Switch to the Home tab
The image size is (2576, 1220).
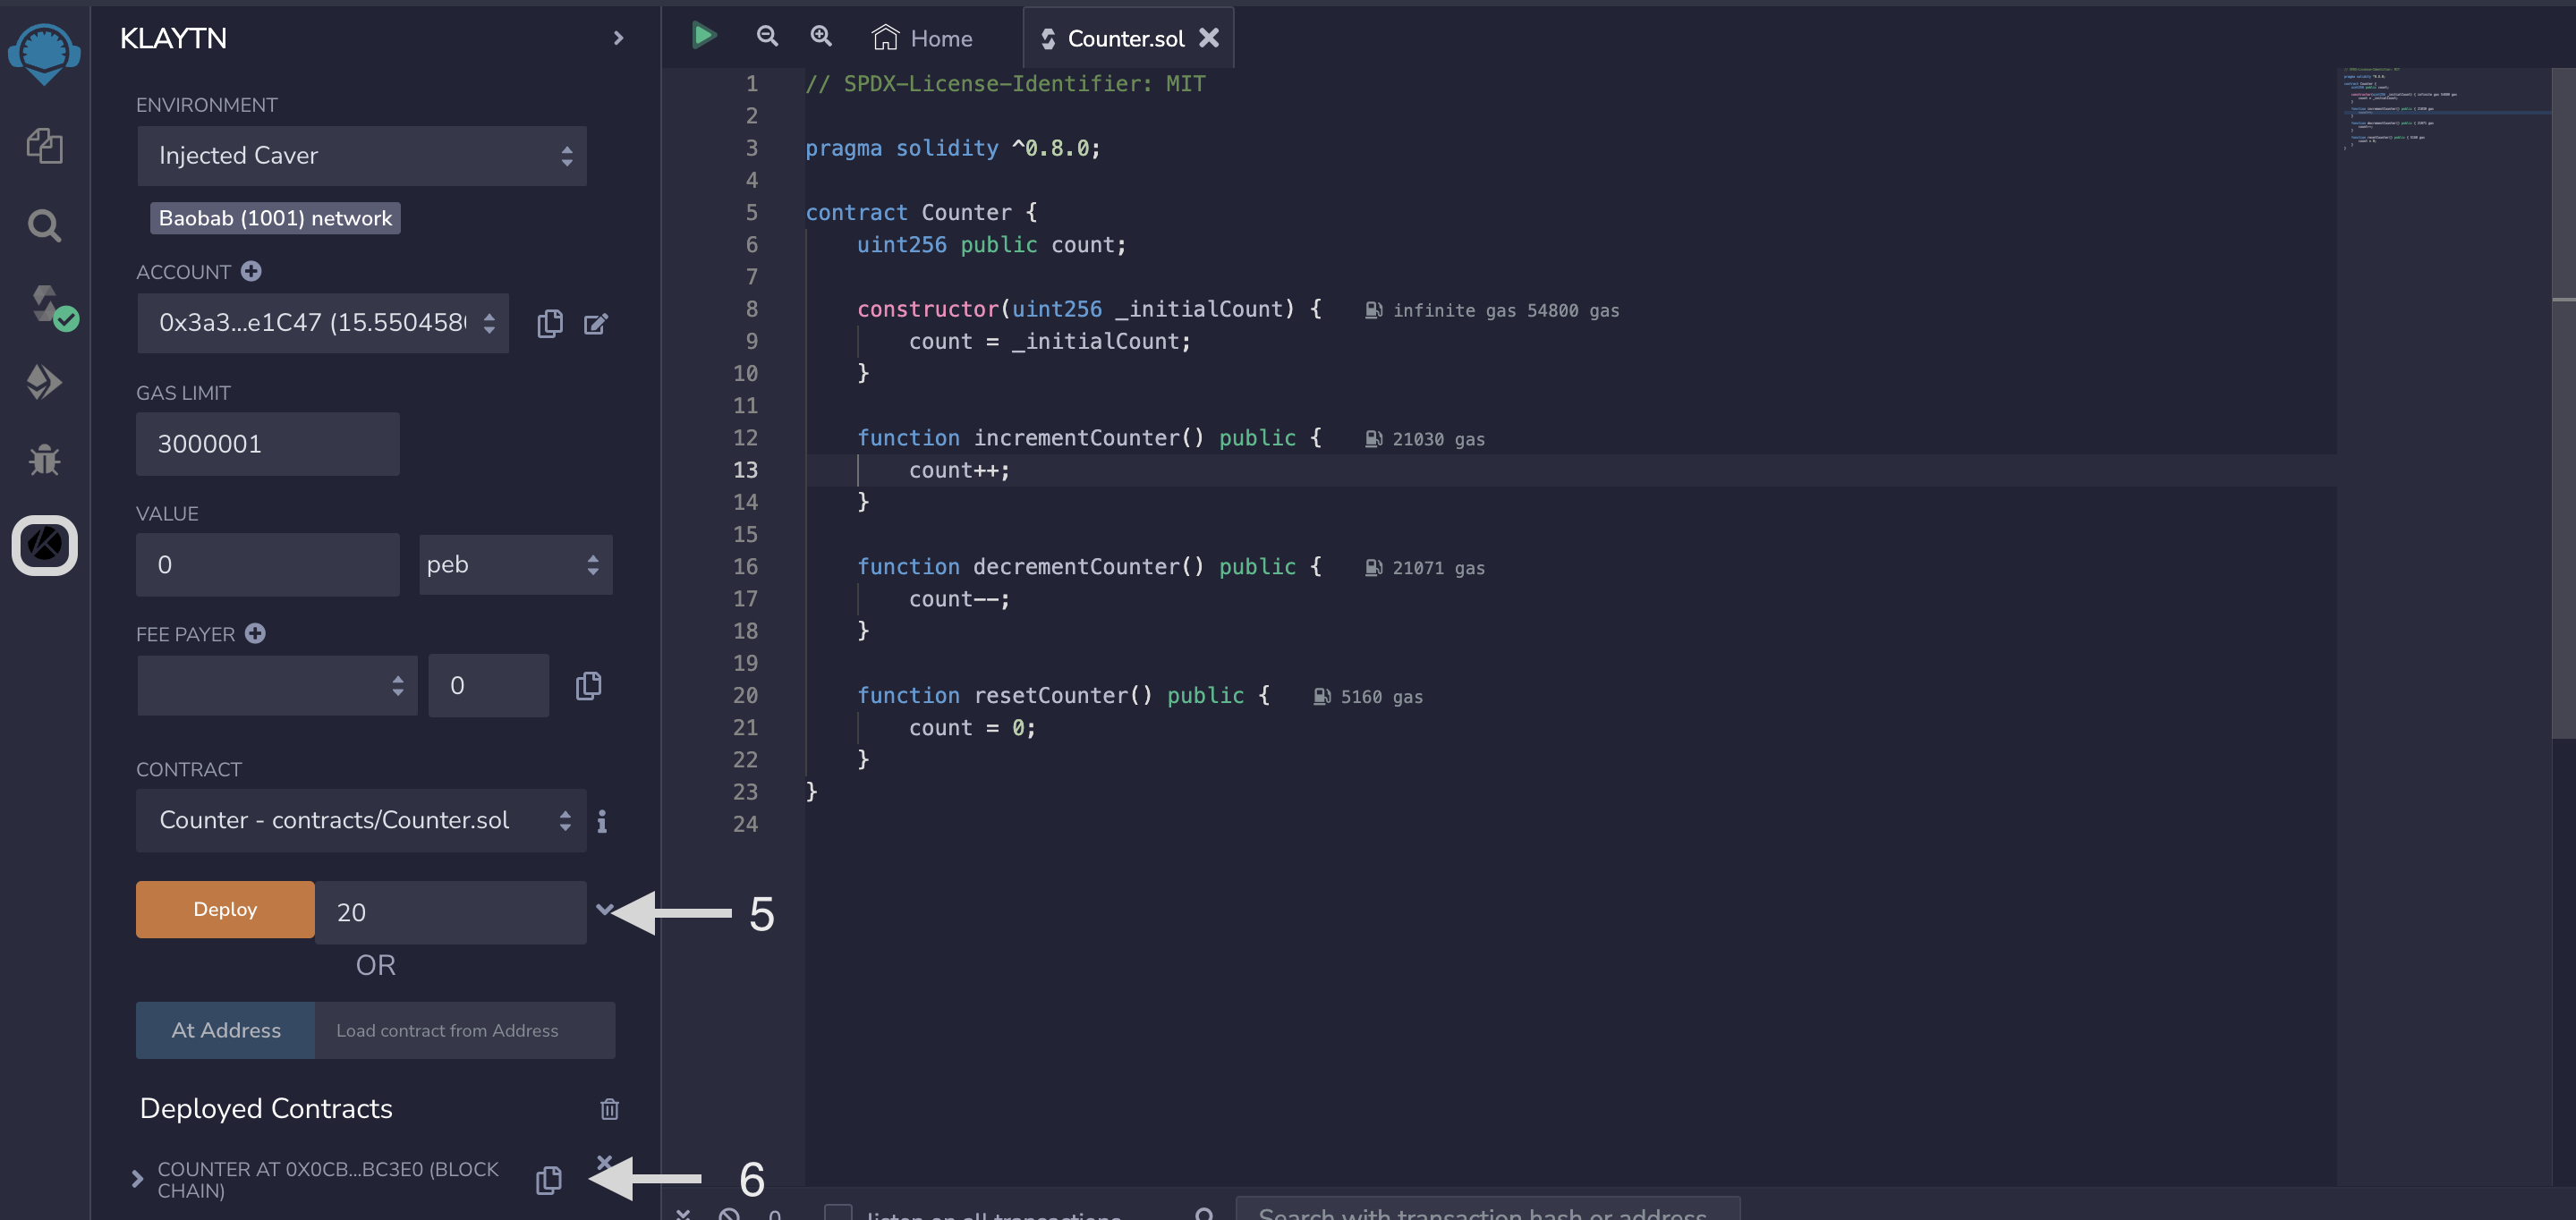point(922,38)
